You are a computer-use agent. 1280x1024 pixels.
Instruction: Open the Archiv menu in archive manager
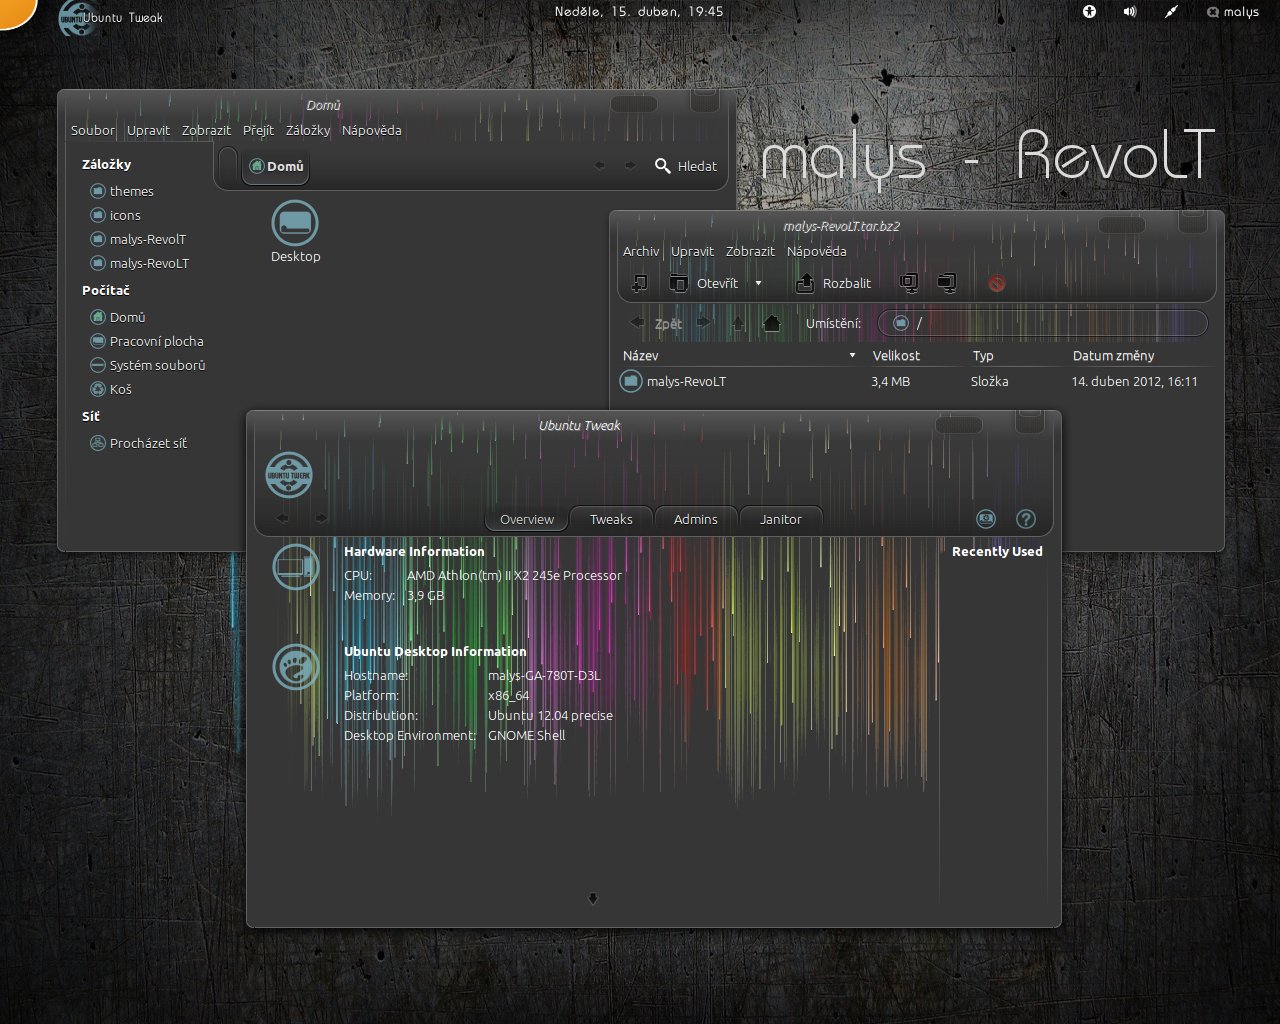(641, 251)
